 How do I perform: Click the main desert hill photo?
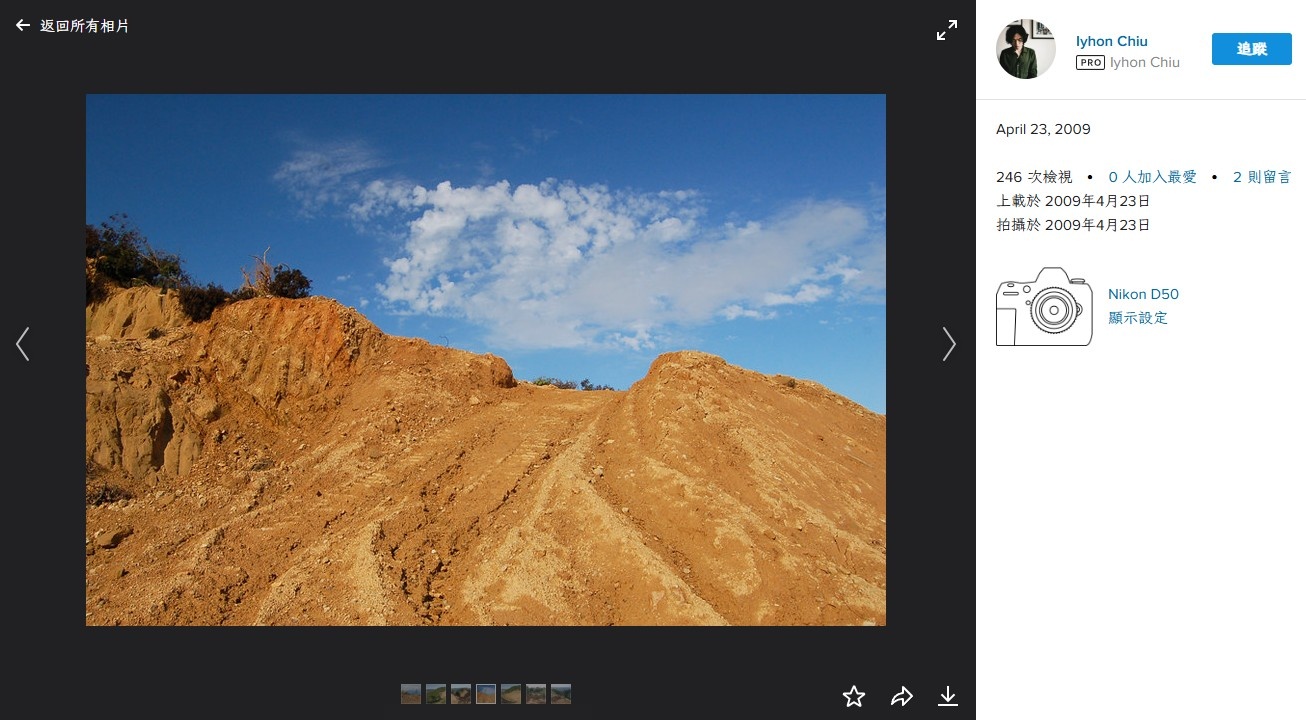pyautogui.click(x=486, y=360)
